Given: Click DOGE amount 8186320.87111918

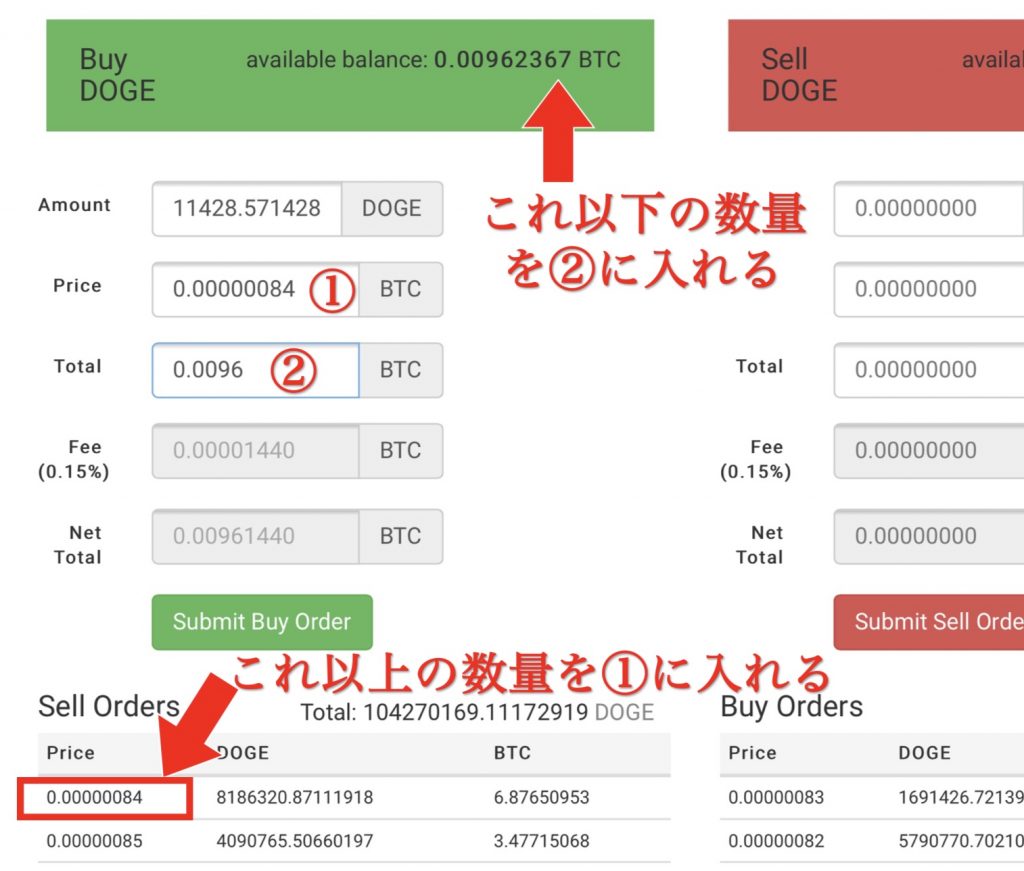Looking at the screenshot, I should pyautogui.click(x=295, y=797).
